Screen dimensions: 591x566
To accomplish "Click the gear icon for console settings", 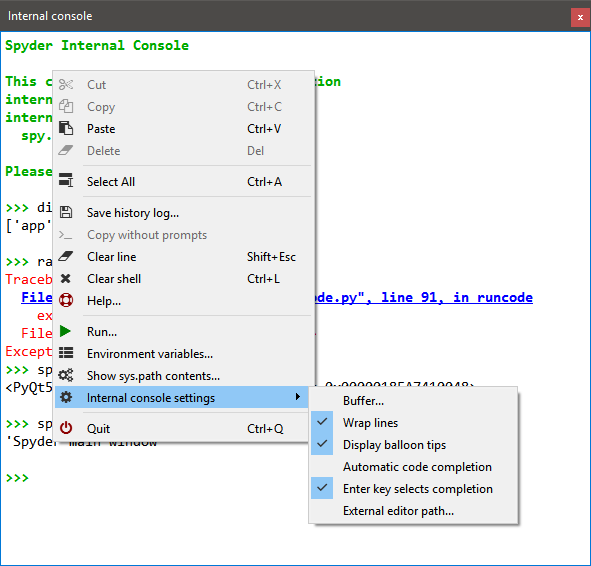I will 66,397.
